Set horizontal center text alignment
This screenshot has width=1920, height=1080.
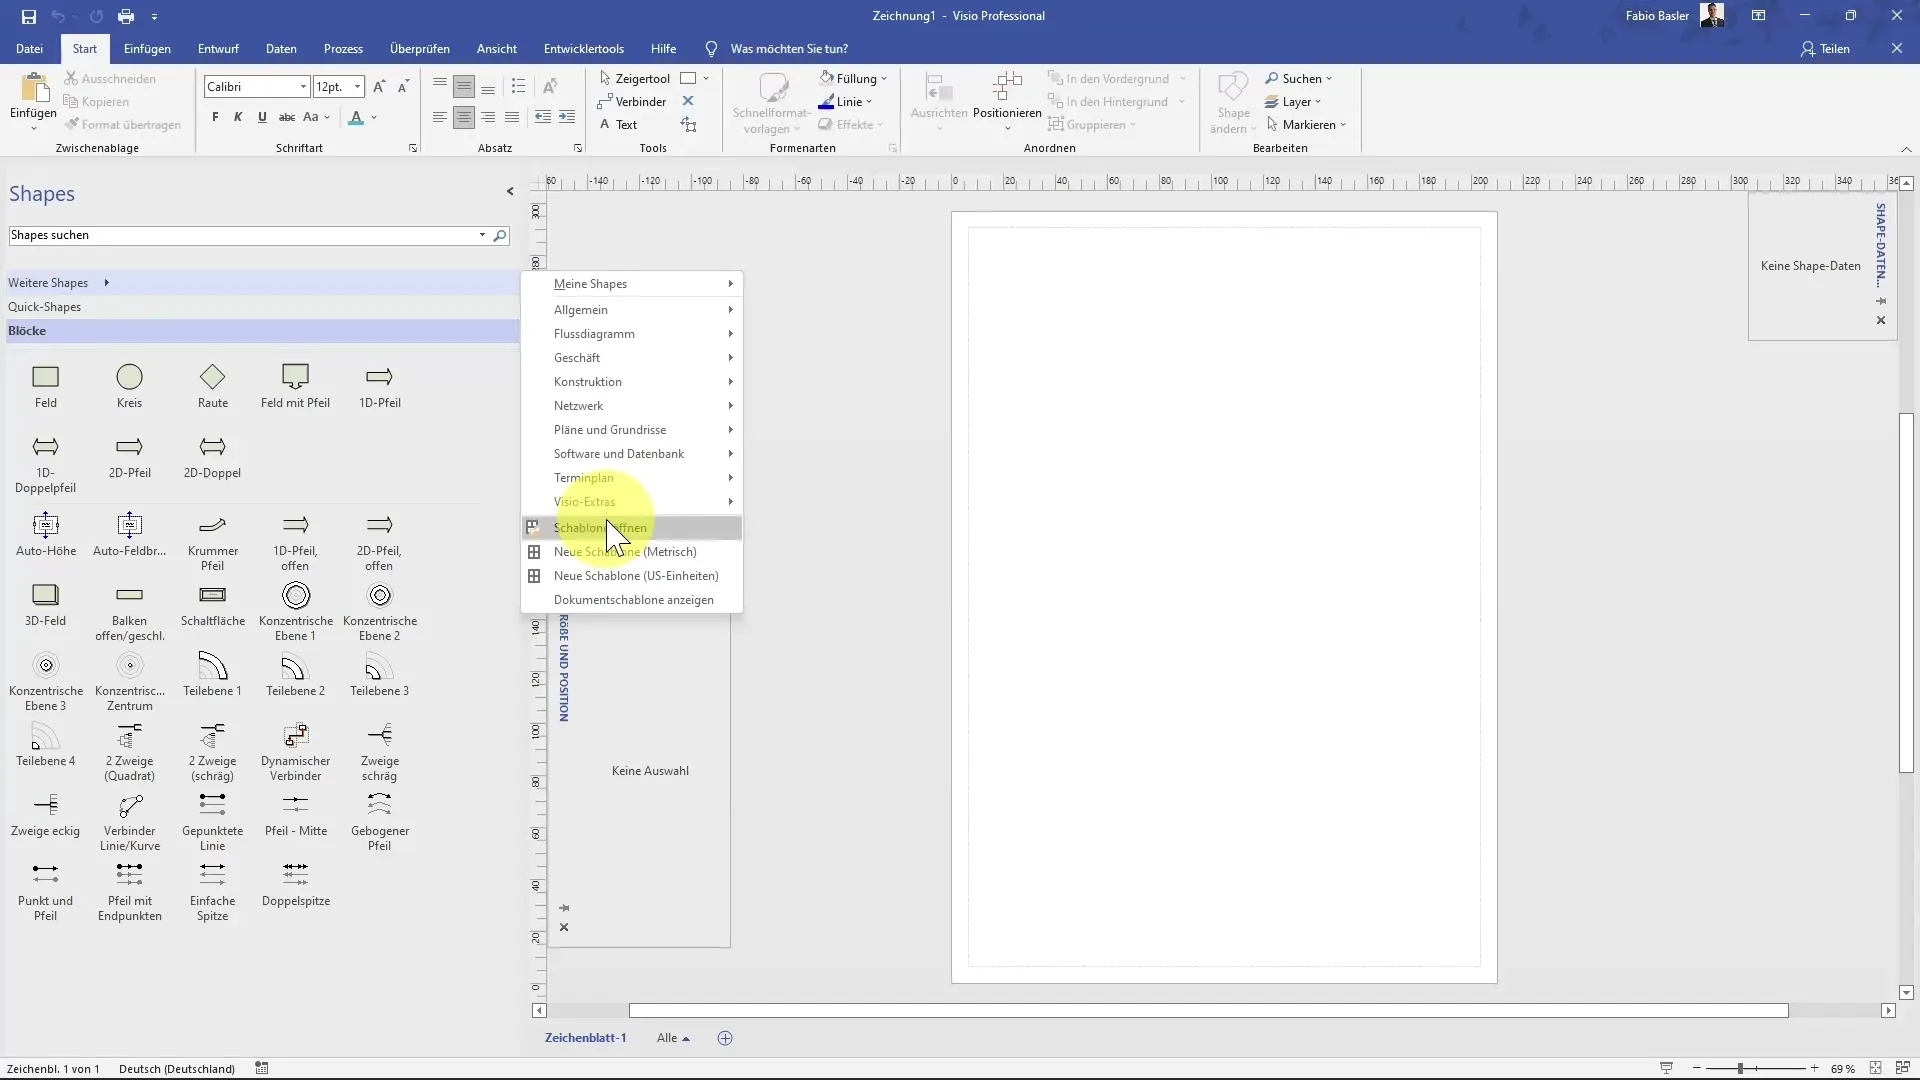point(464,117)
